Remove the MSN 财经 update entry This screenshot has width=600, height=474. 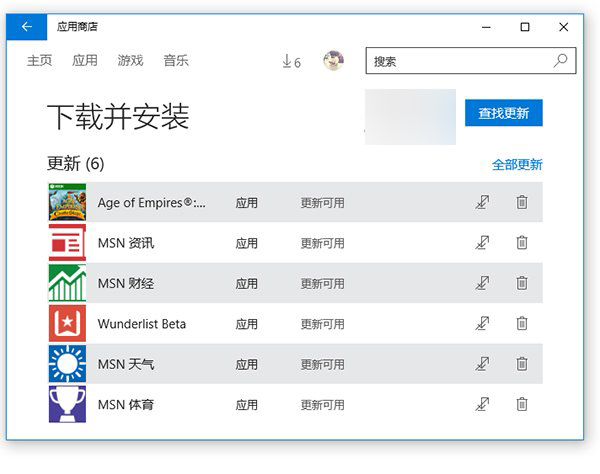[522, 283]
